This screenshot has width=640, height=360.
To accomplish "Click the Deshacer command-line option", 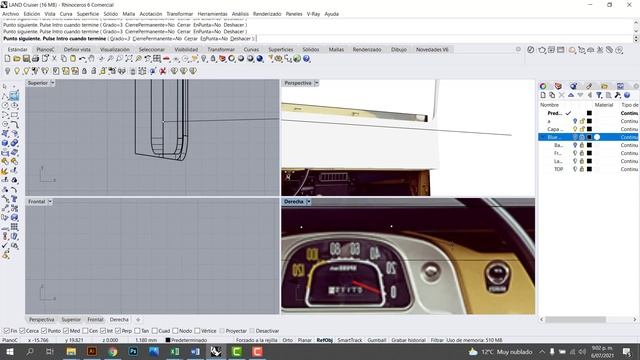I will point(240,39).
